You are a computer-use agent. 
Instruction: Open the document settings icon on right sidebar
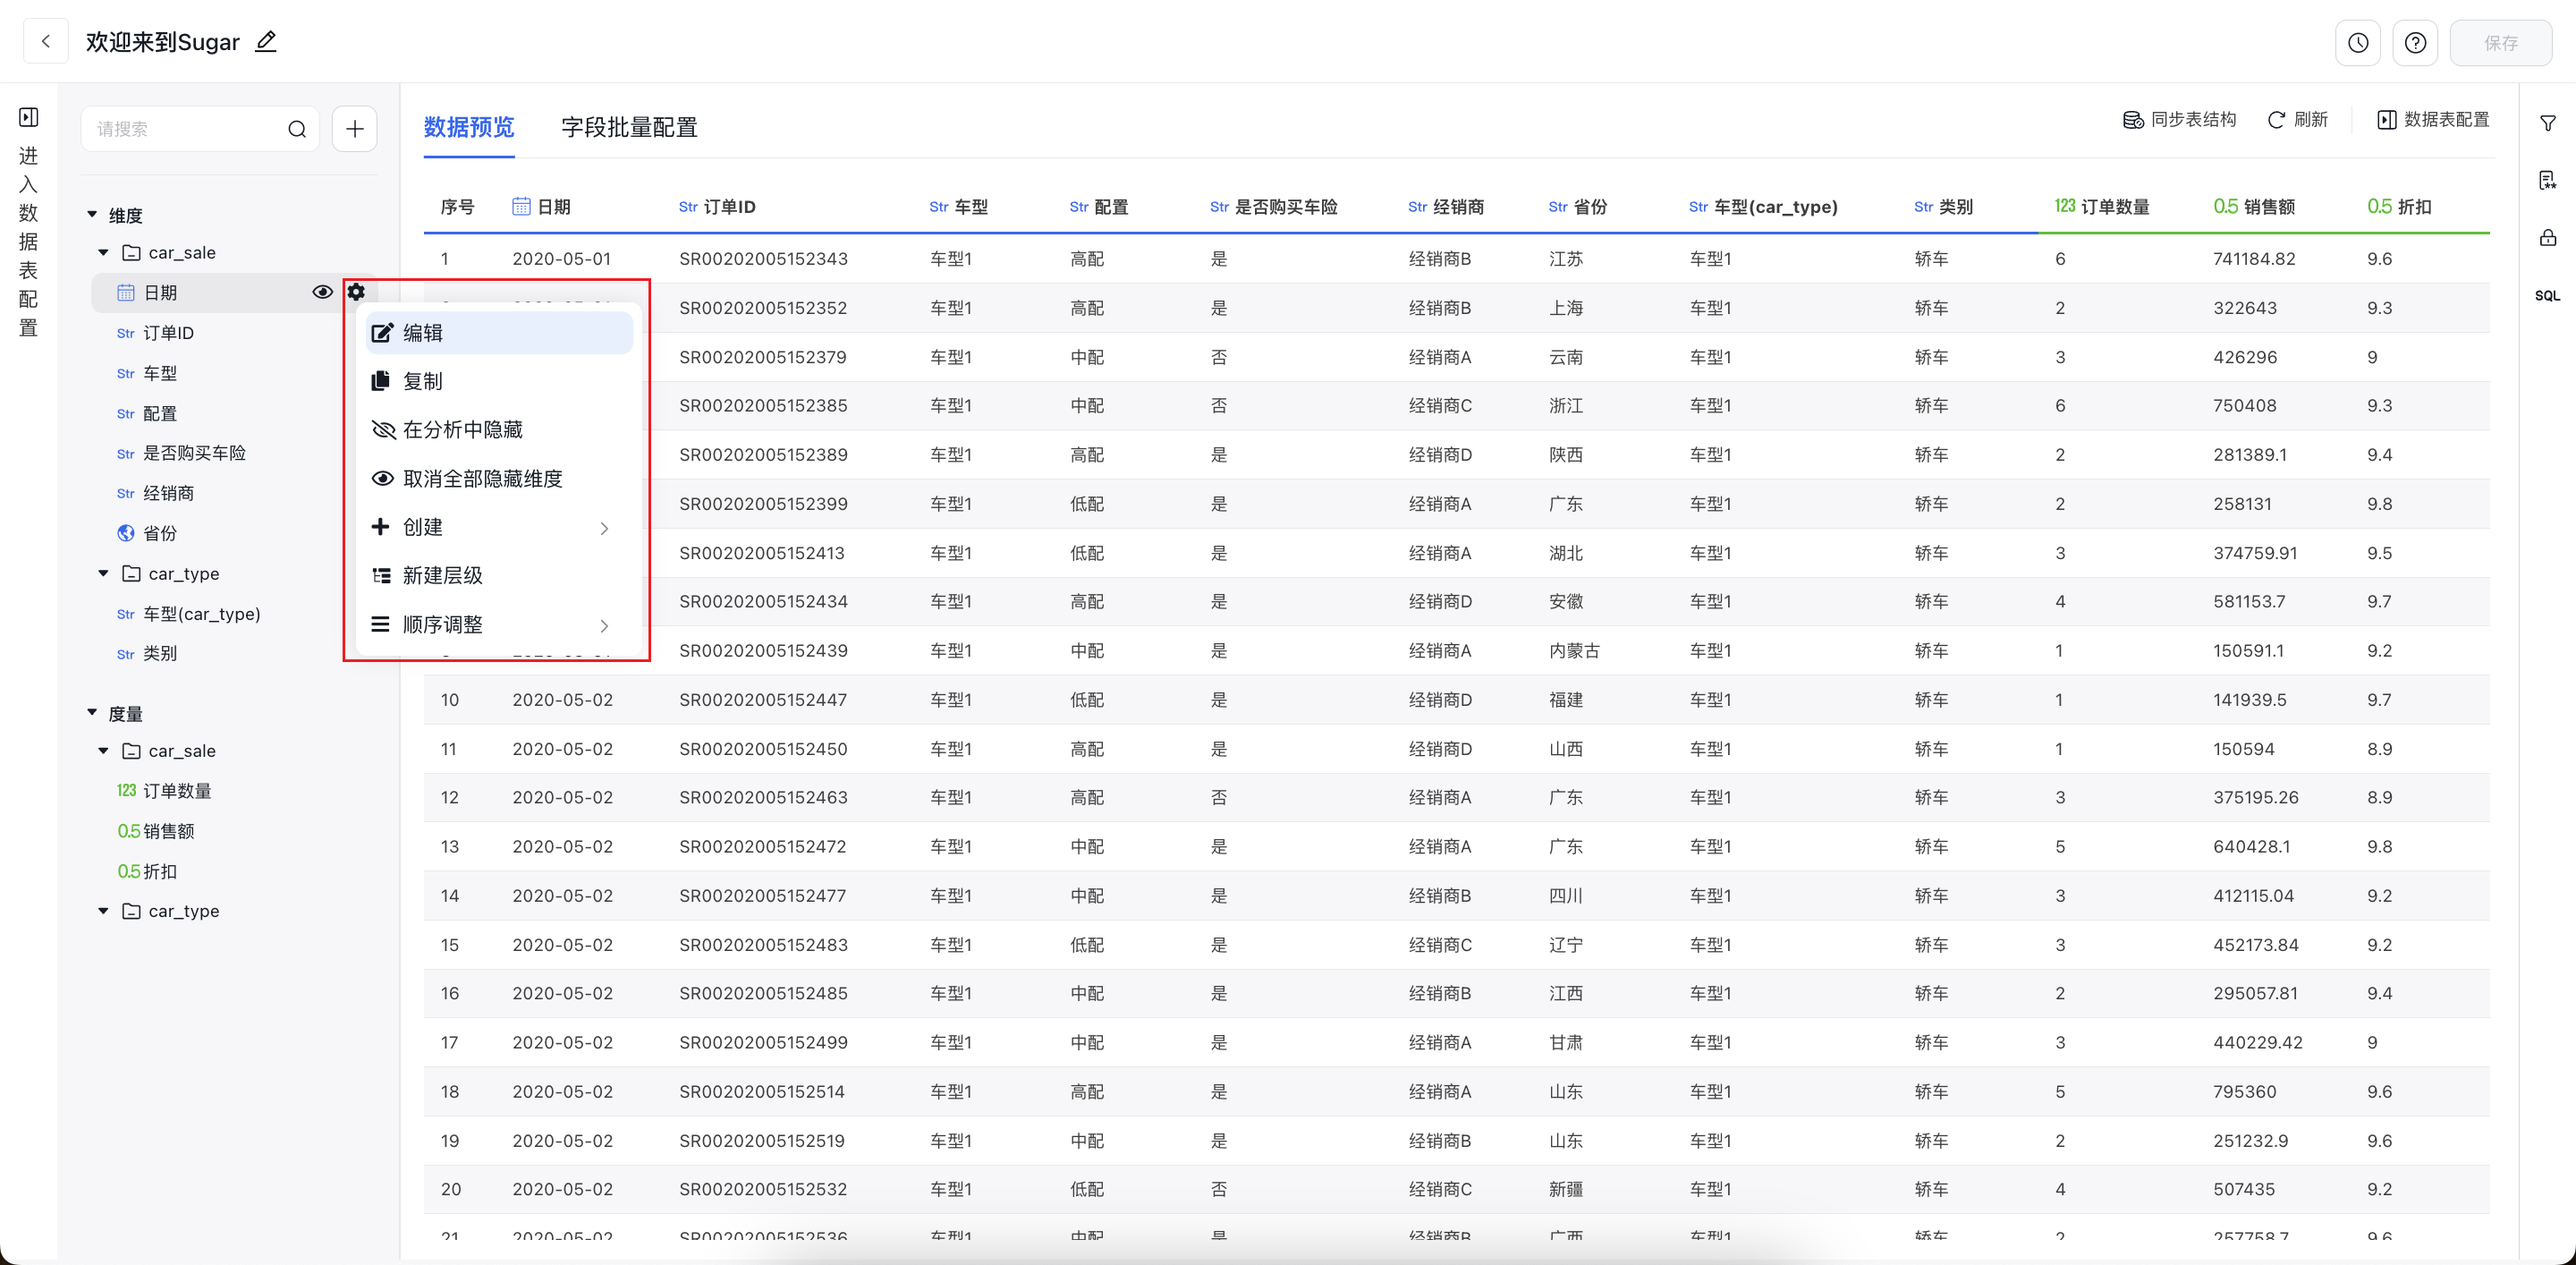[x=2547, y=180]
